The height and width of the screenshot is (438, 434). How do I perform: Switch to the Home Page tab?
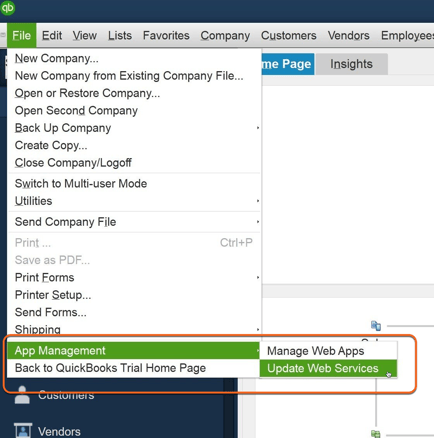[288, 64]
